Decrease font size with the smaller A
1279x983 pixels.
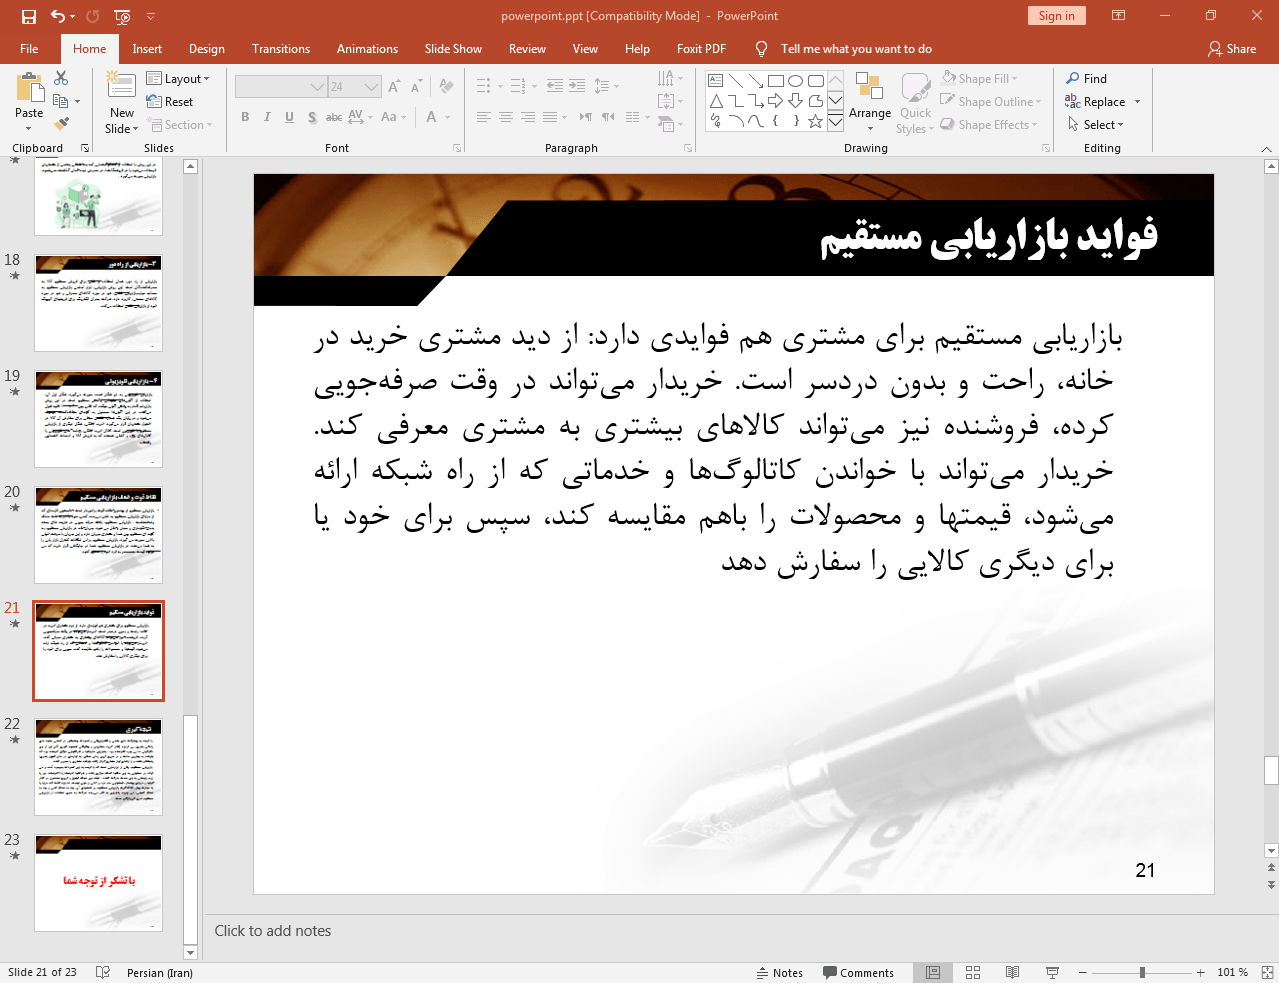point(415,86)
